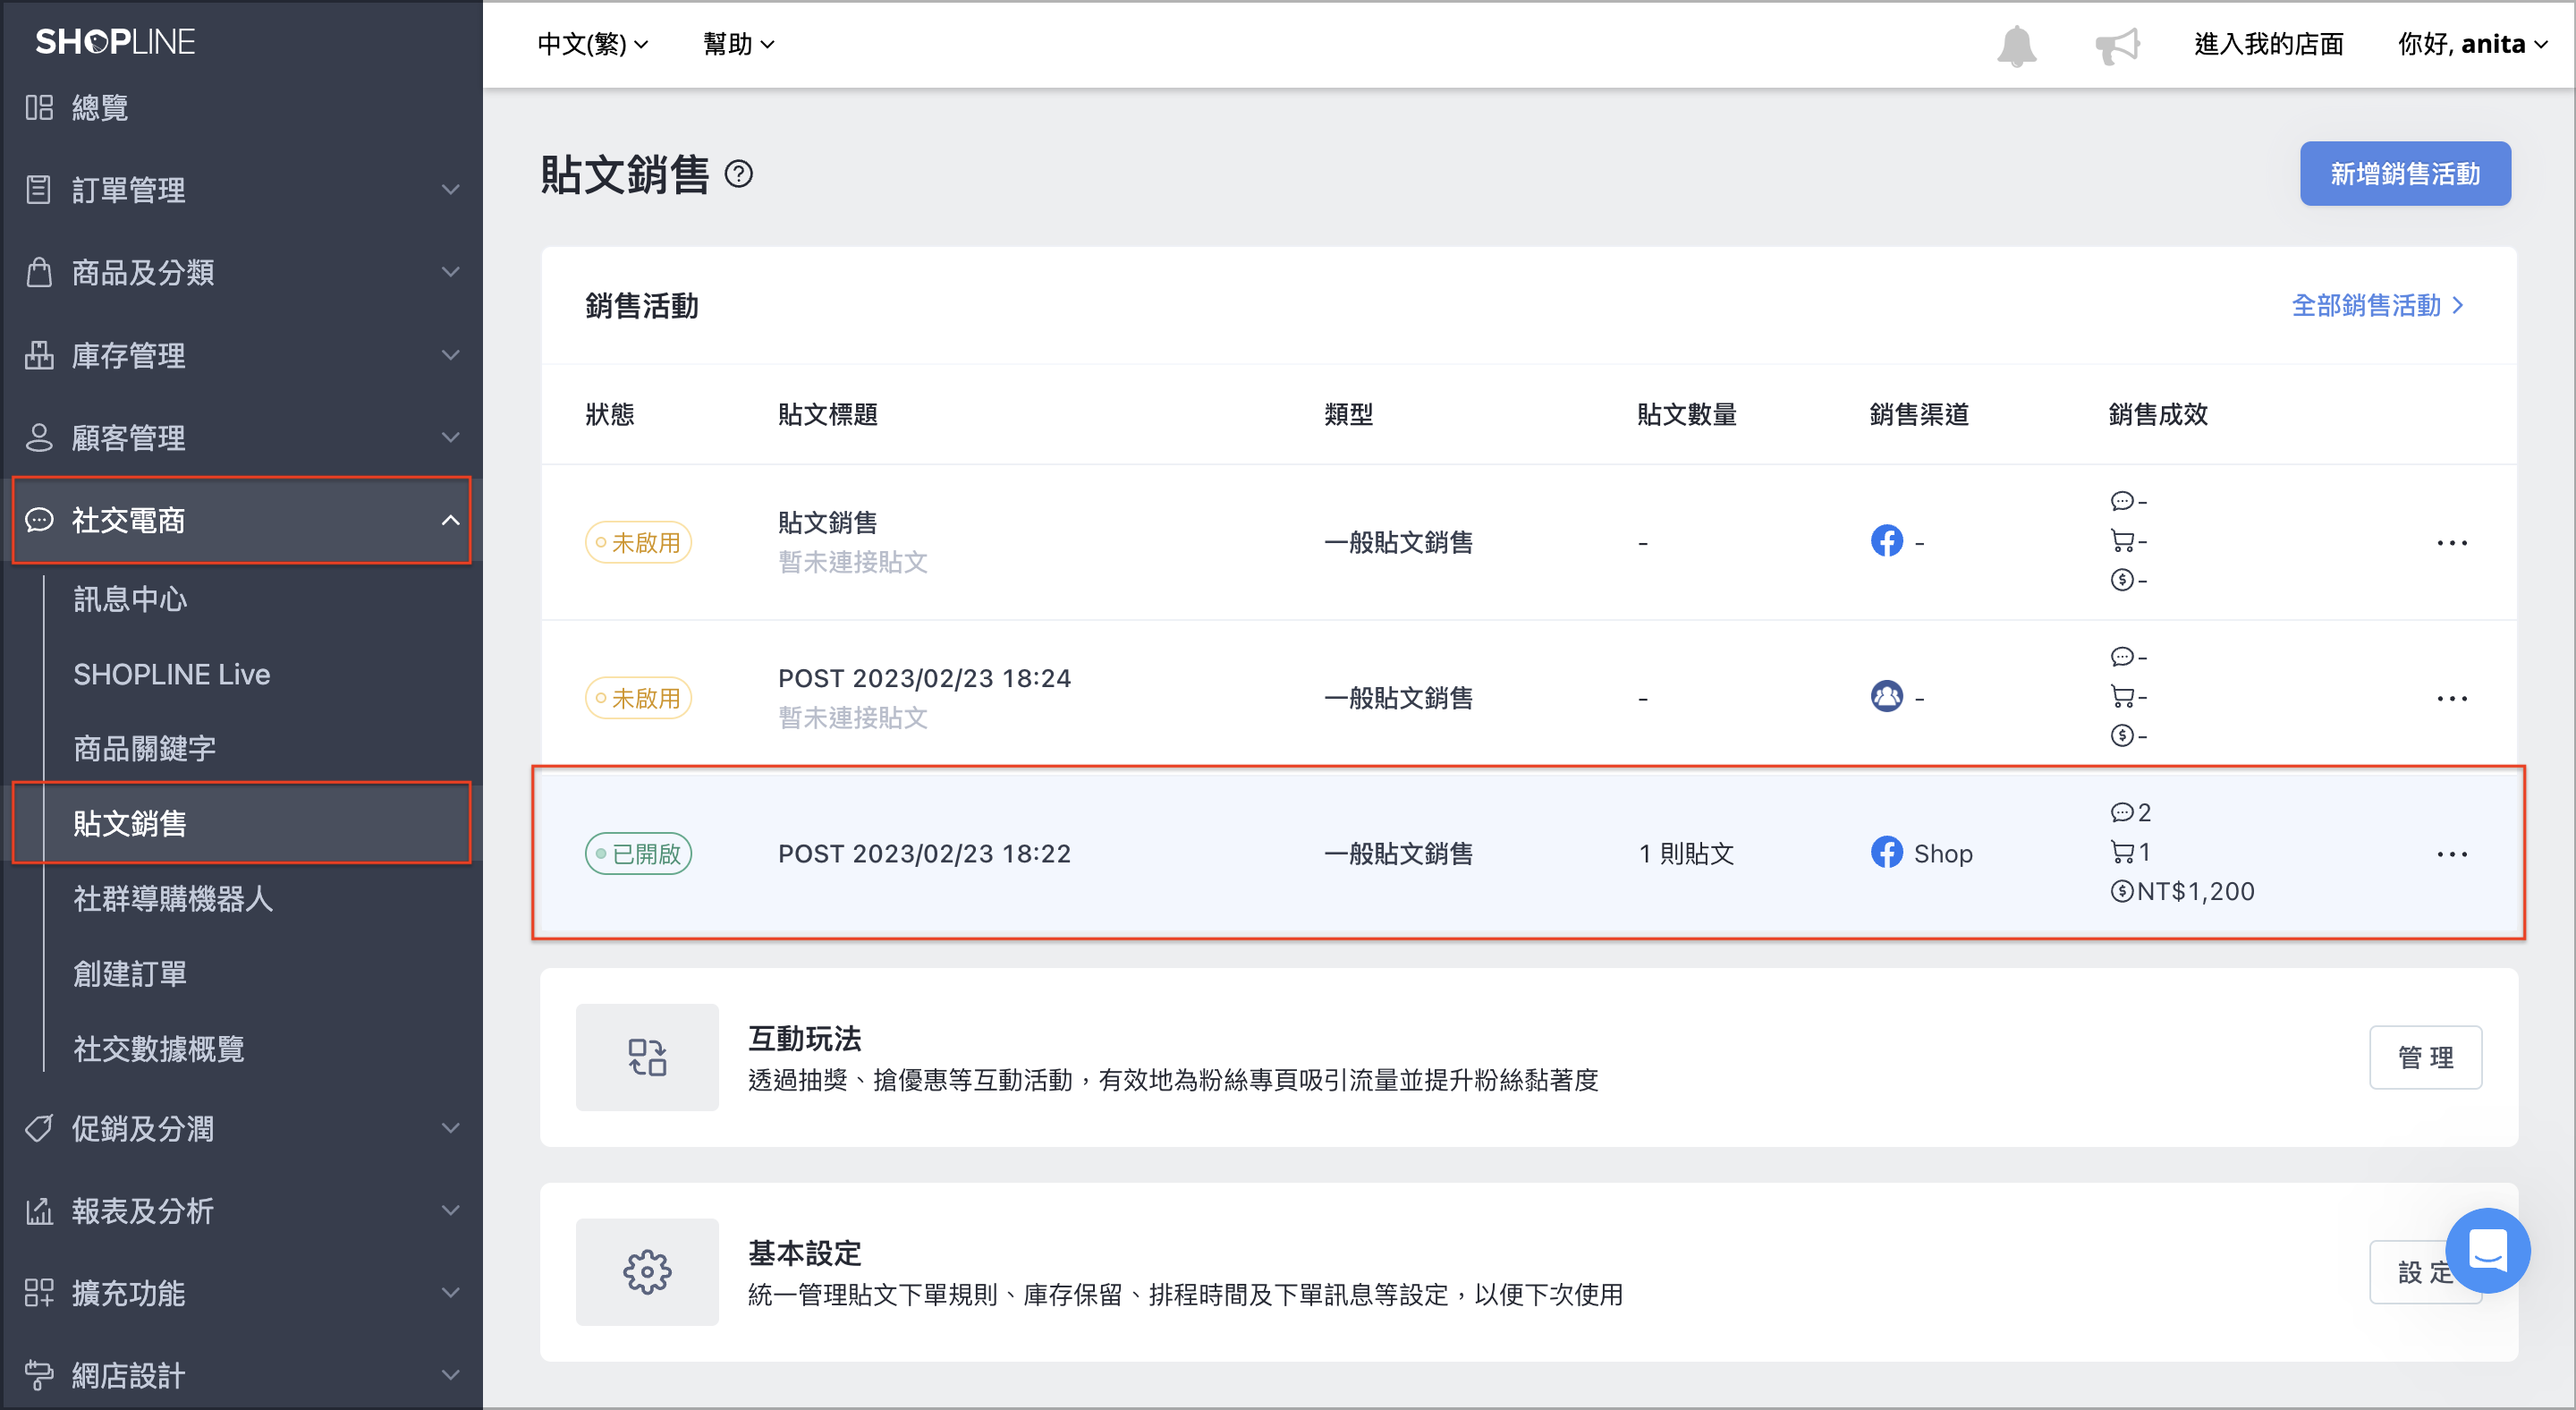This screenshot has width=2576, height=1410.
Task: Open the 中文(繁) language dropdown
Action: [x=592, y=44]
